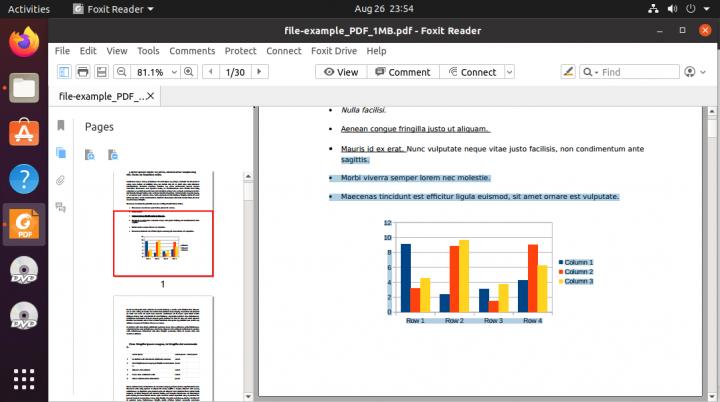Viewport: 720px width, 402px height.
Task: Reduce page thumbnails icon in Pages panel
Action: [113, 154]
